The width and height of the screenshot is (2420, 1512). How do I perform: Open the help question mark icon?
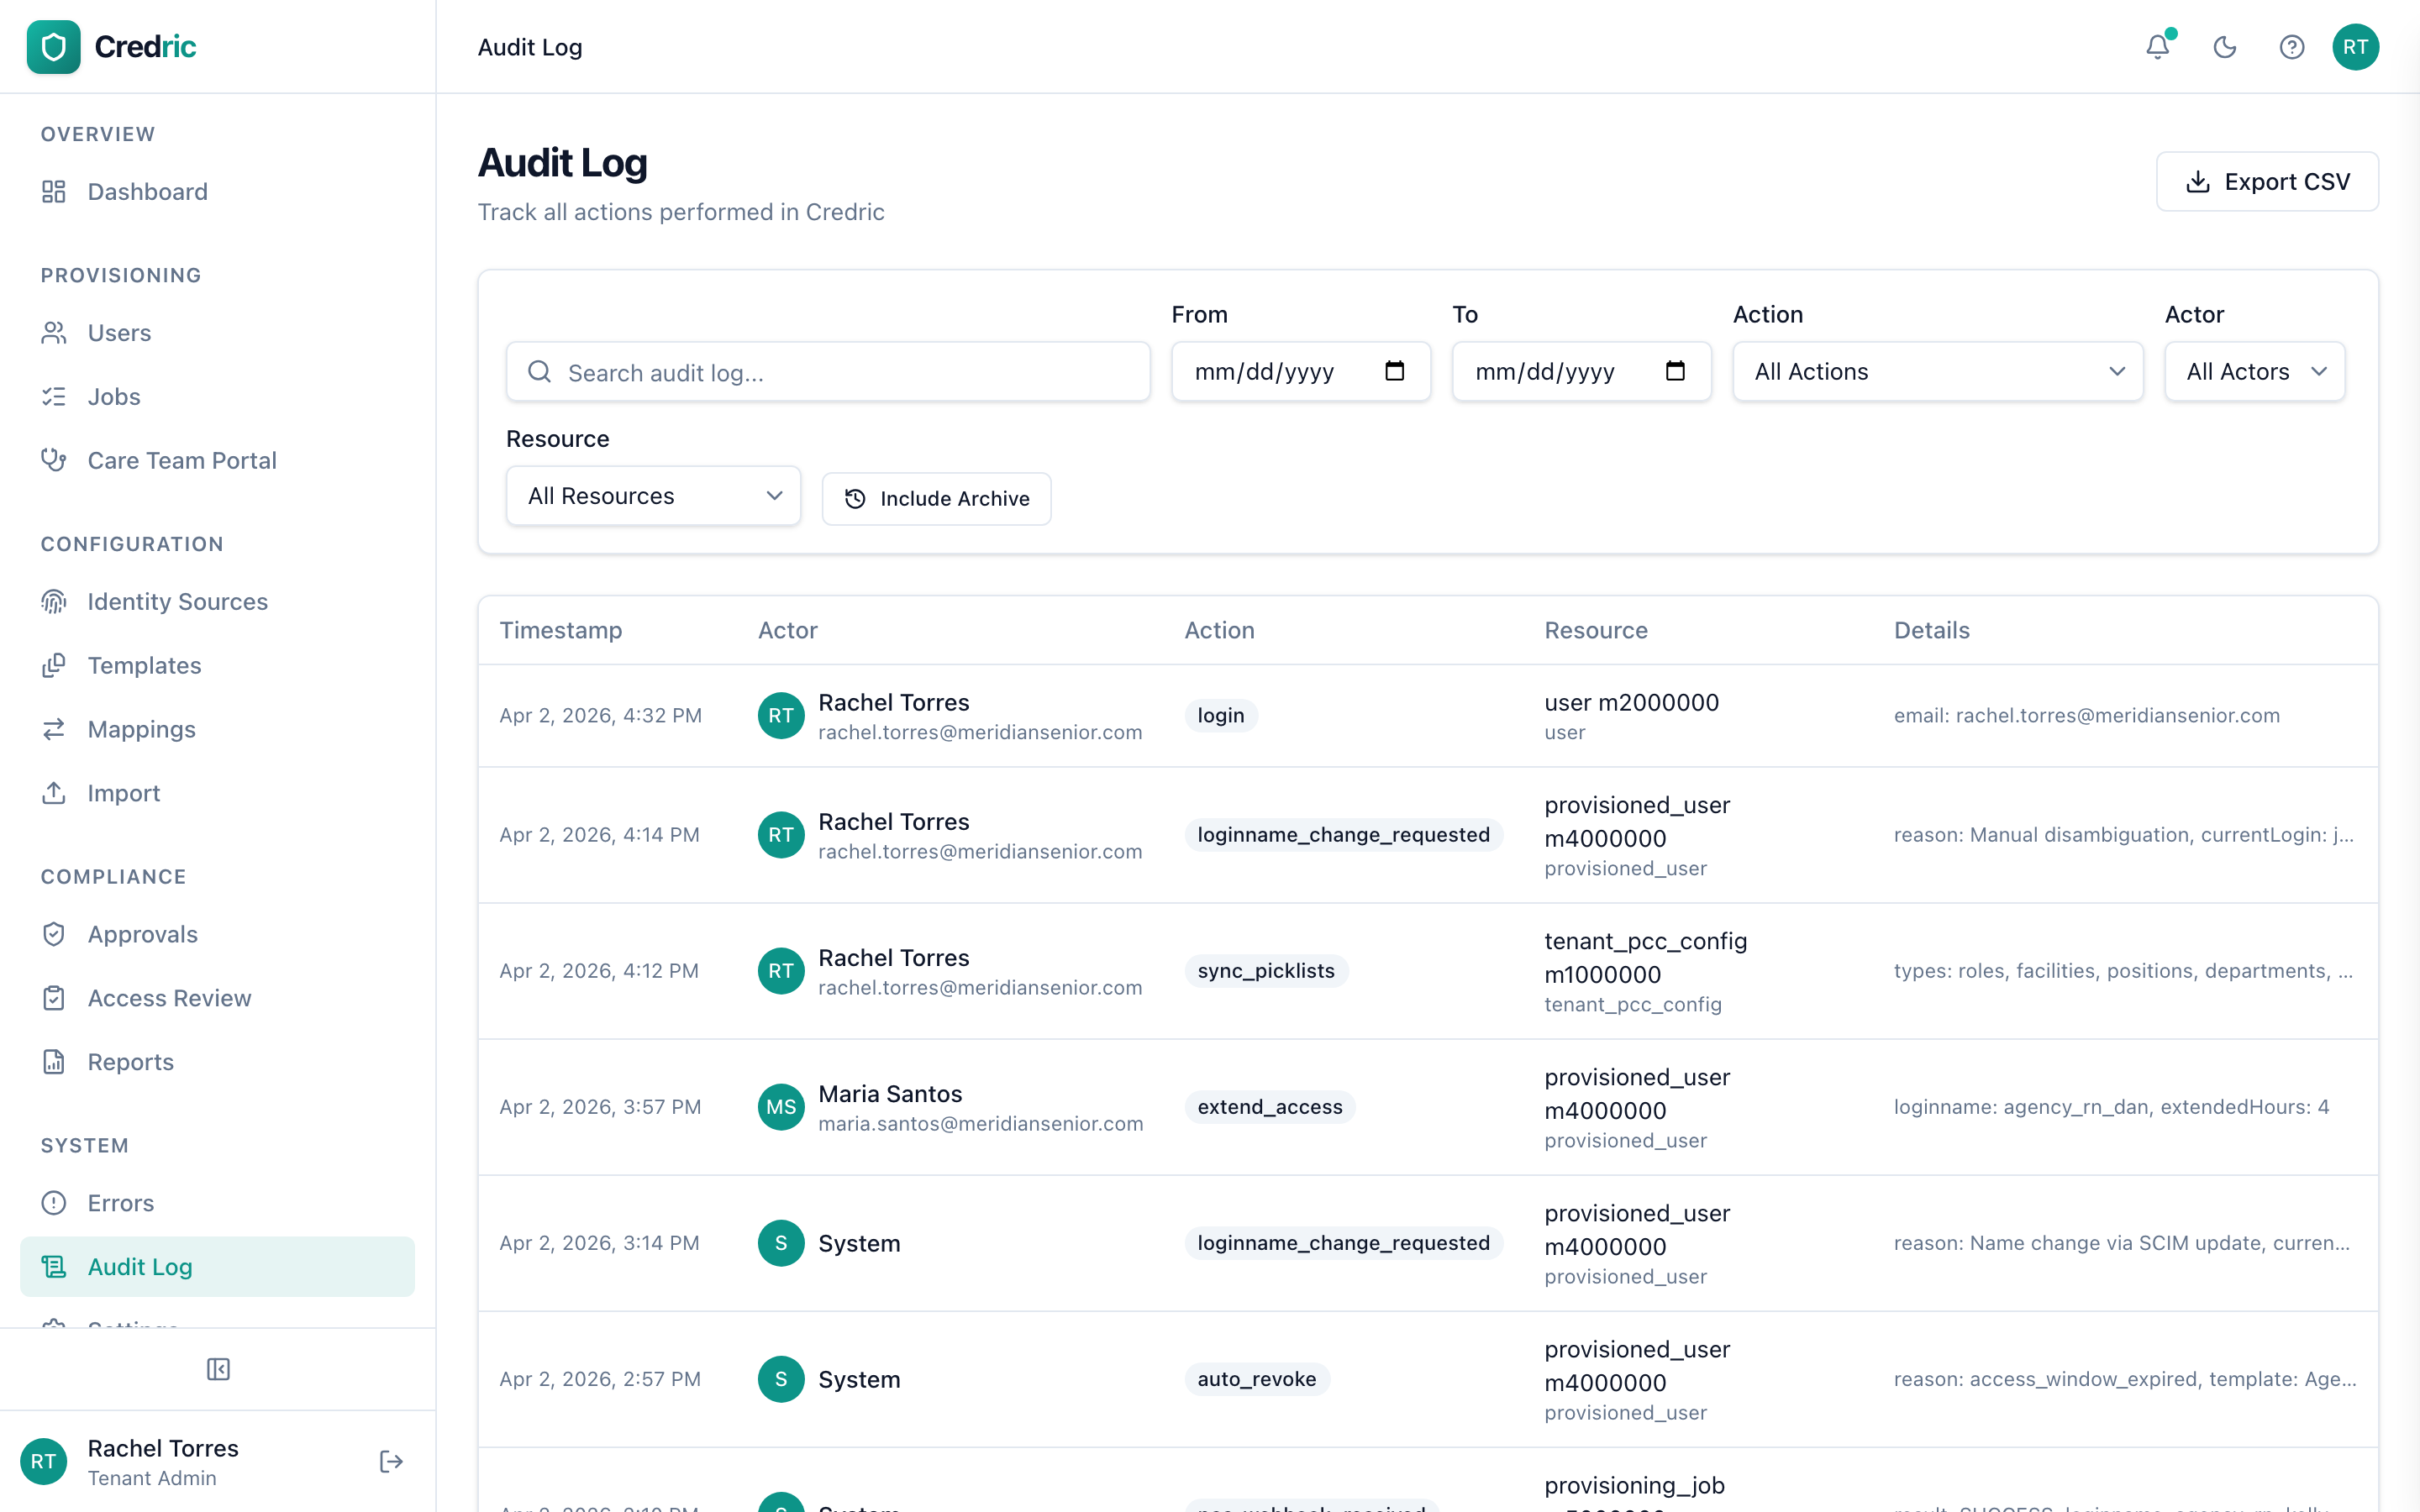[x=2291, y=47]
